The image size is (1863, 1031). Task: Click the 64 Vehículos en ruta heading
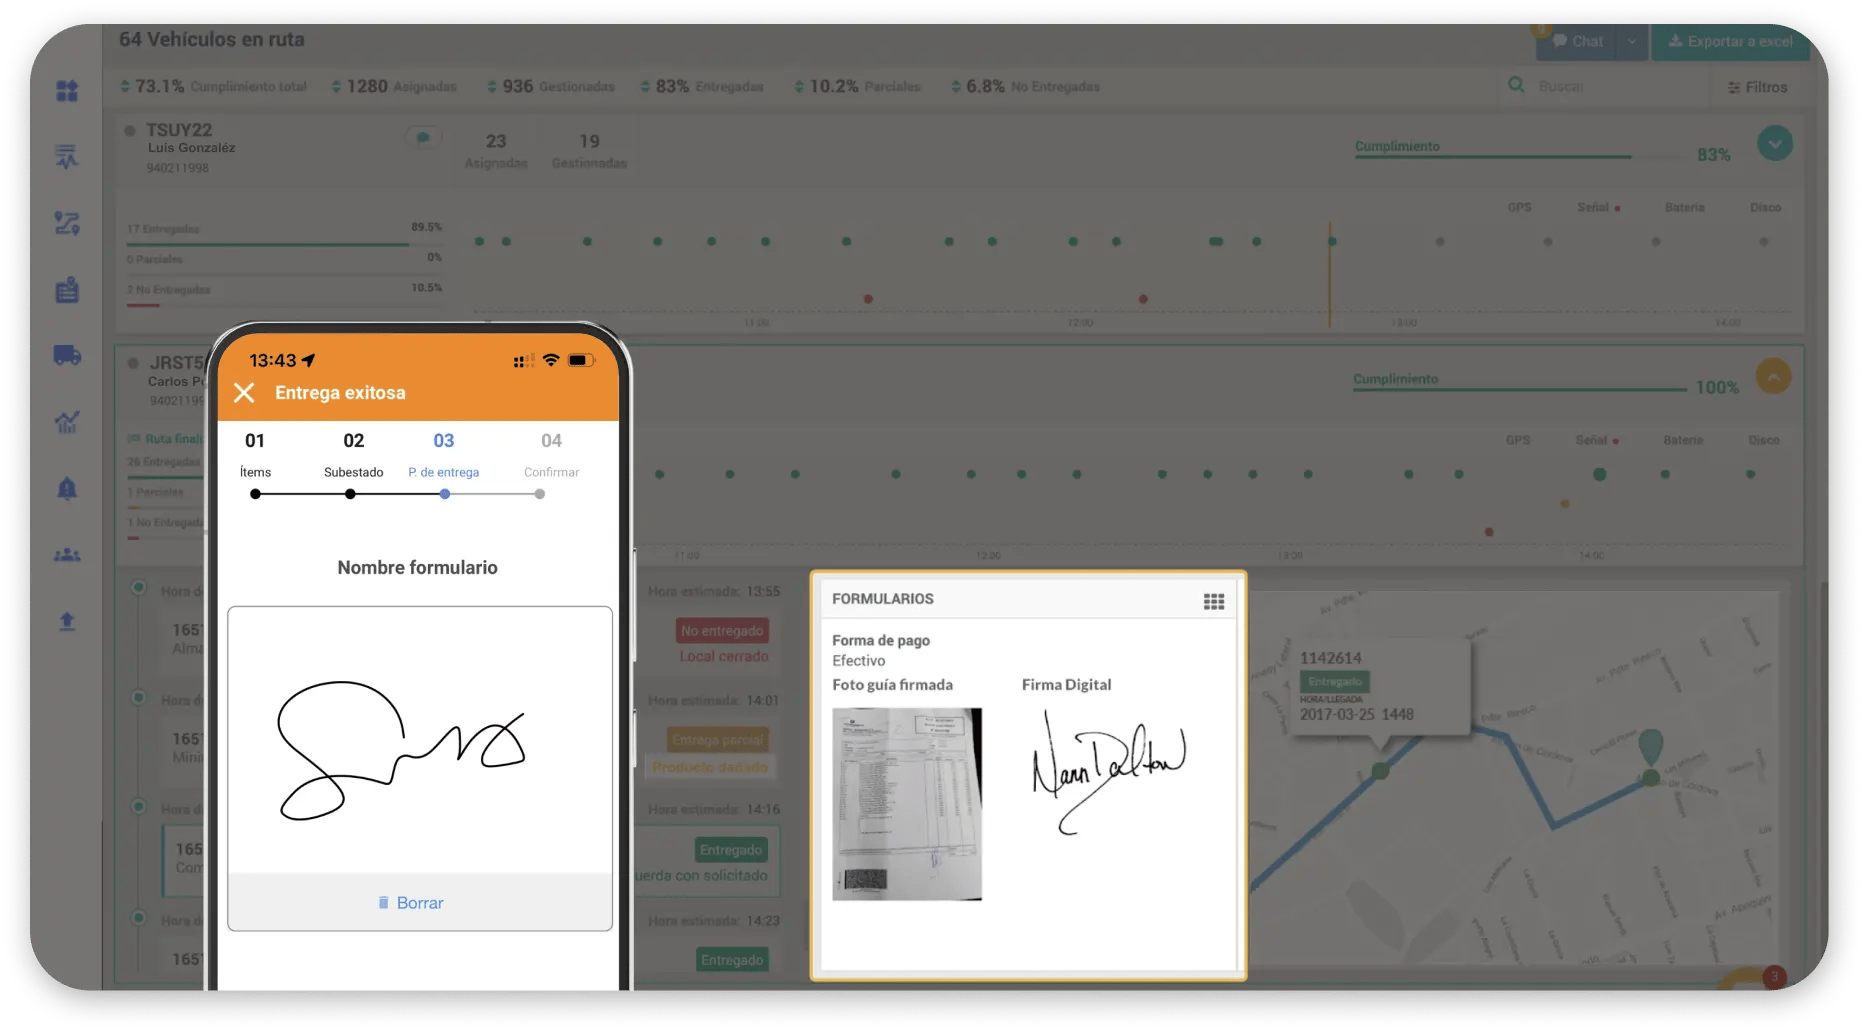pos(212,39)
